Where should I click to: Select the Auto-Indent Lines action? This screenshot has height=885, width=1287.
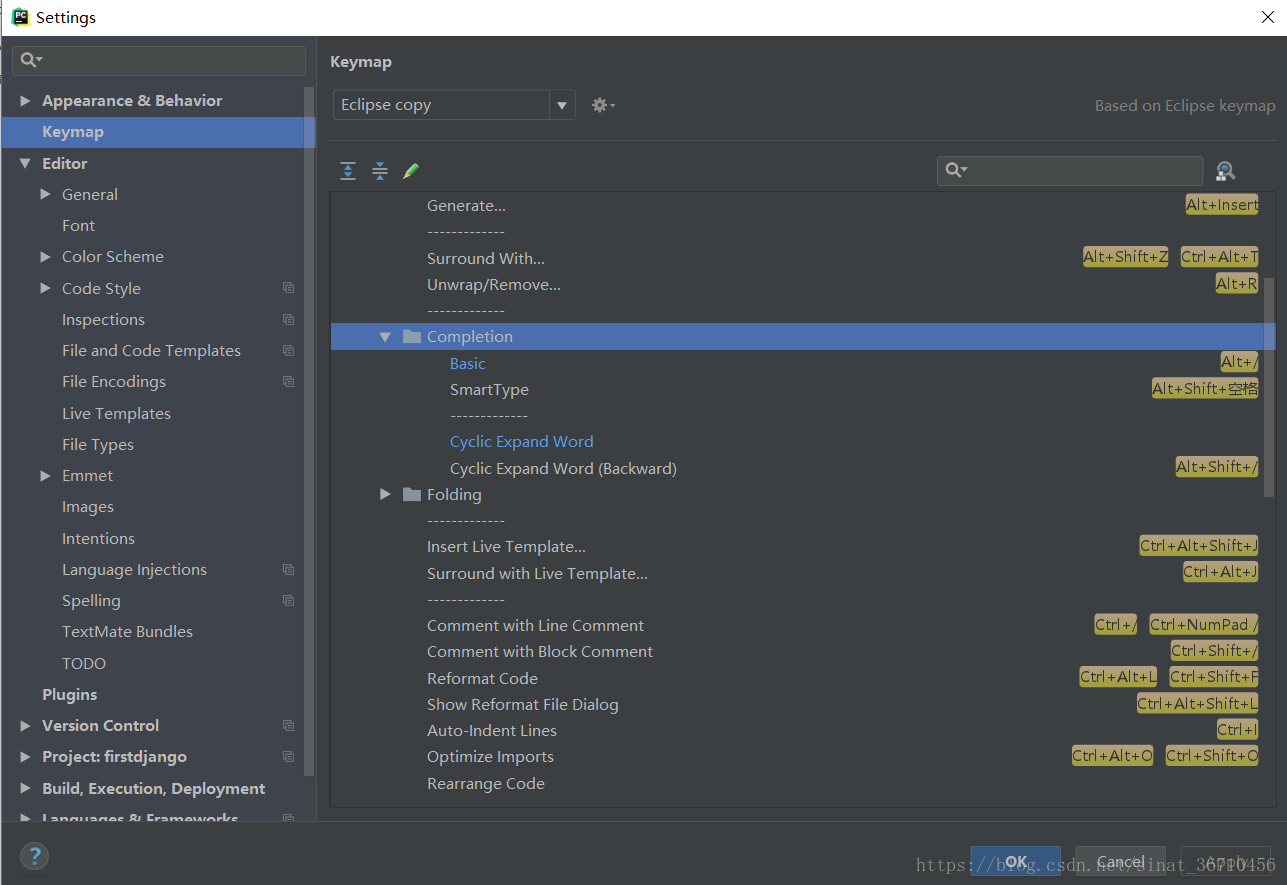click(x=492, y=731)
